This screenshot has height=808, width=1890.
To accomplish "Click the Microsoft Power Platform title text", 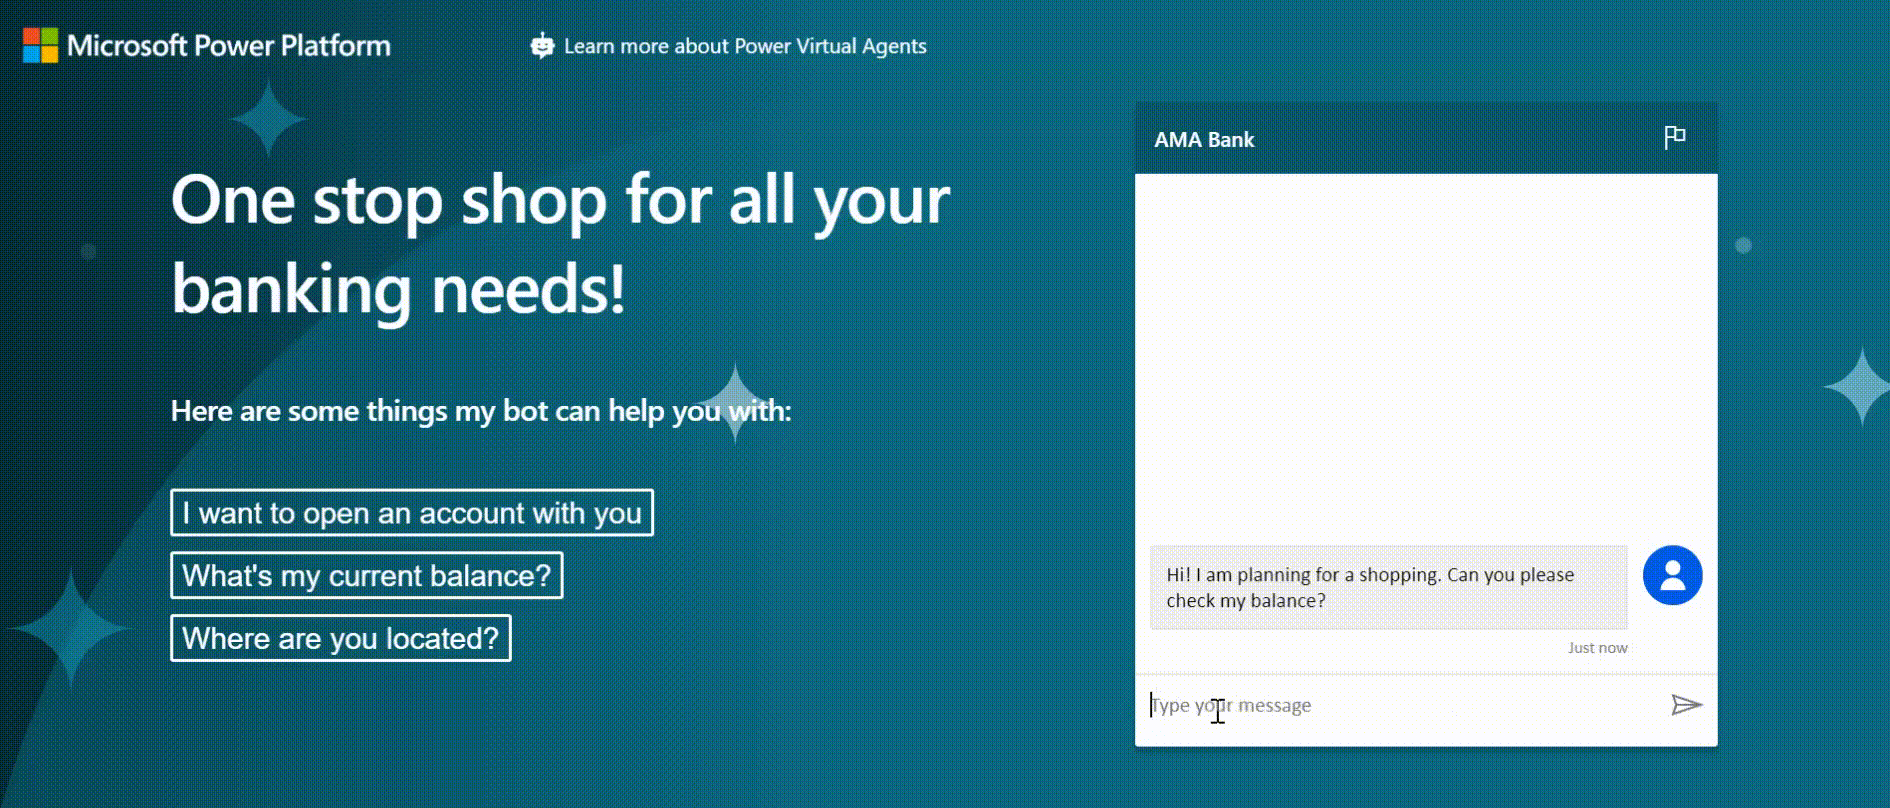I will coord(228,45).
